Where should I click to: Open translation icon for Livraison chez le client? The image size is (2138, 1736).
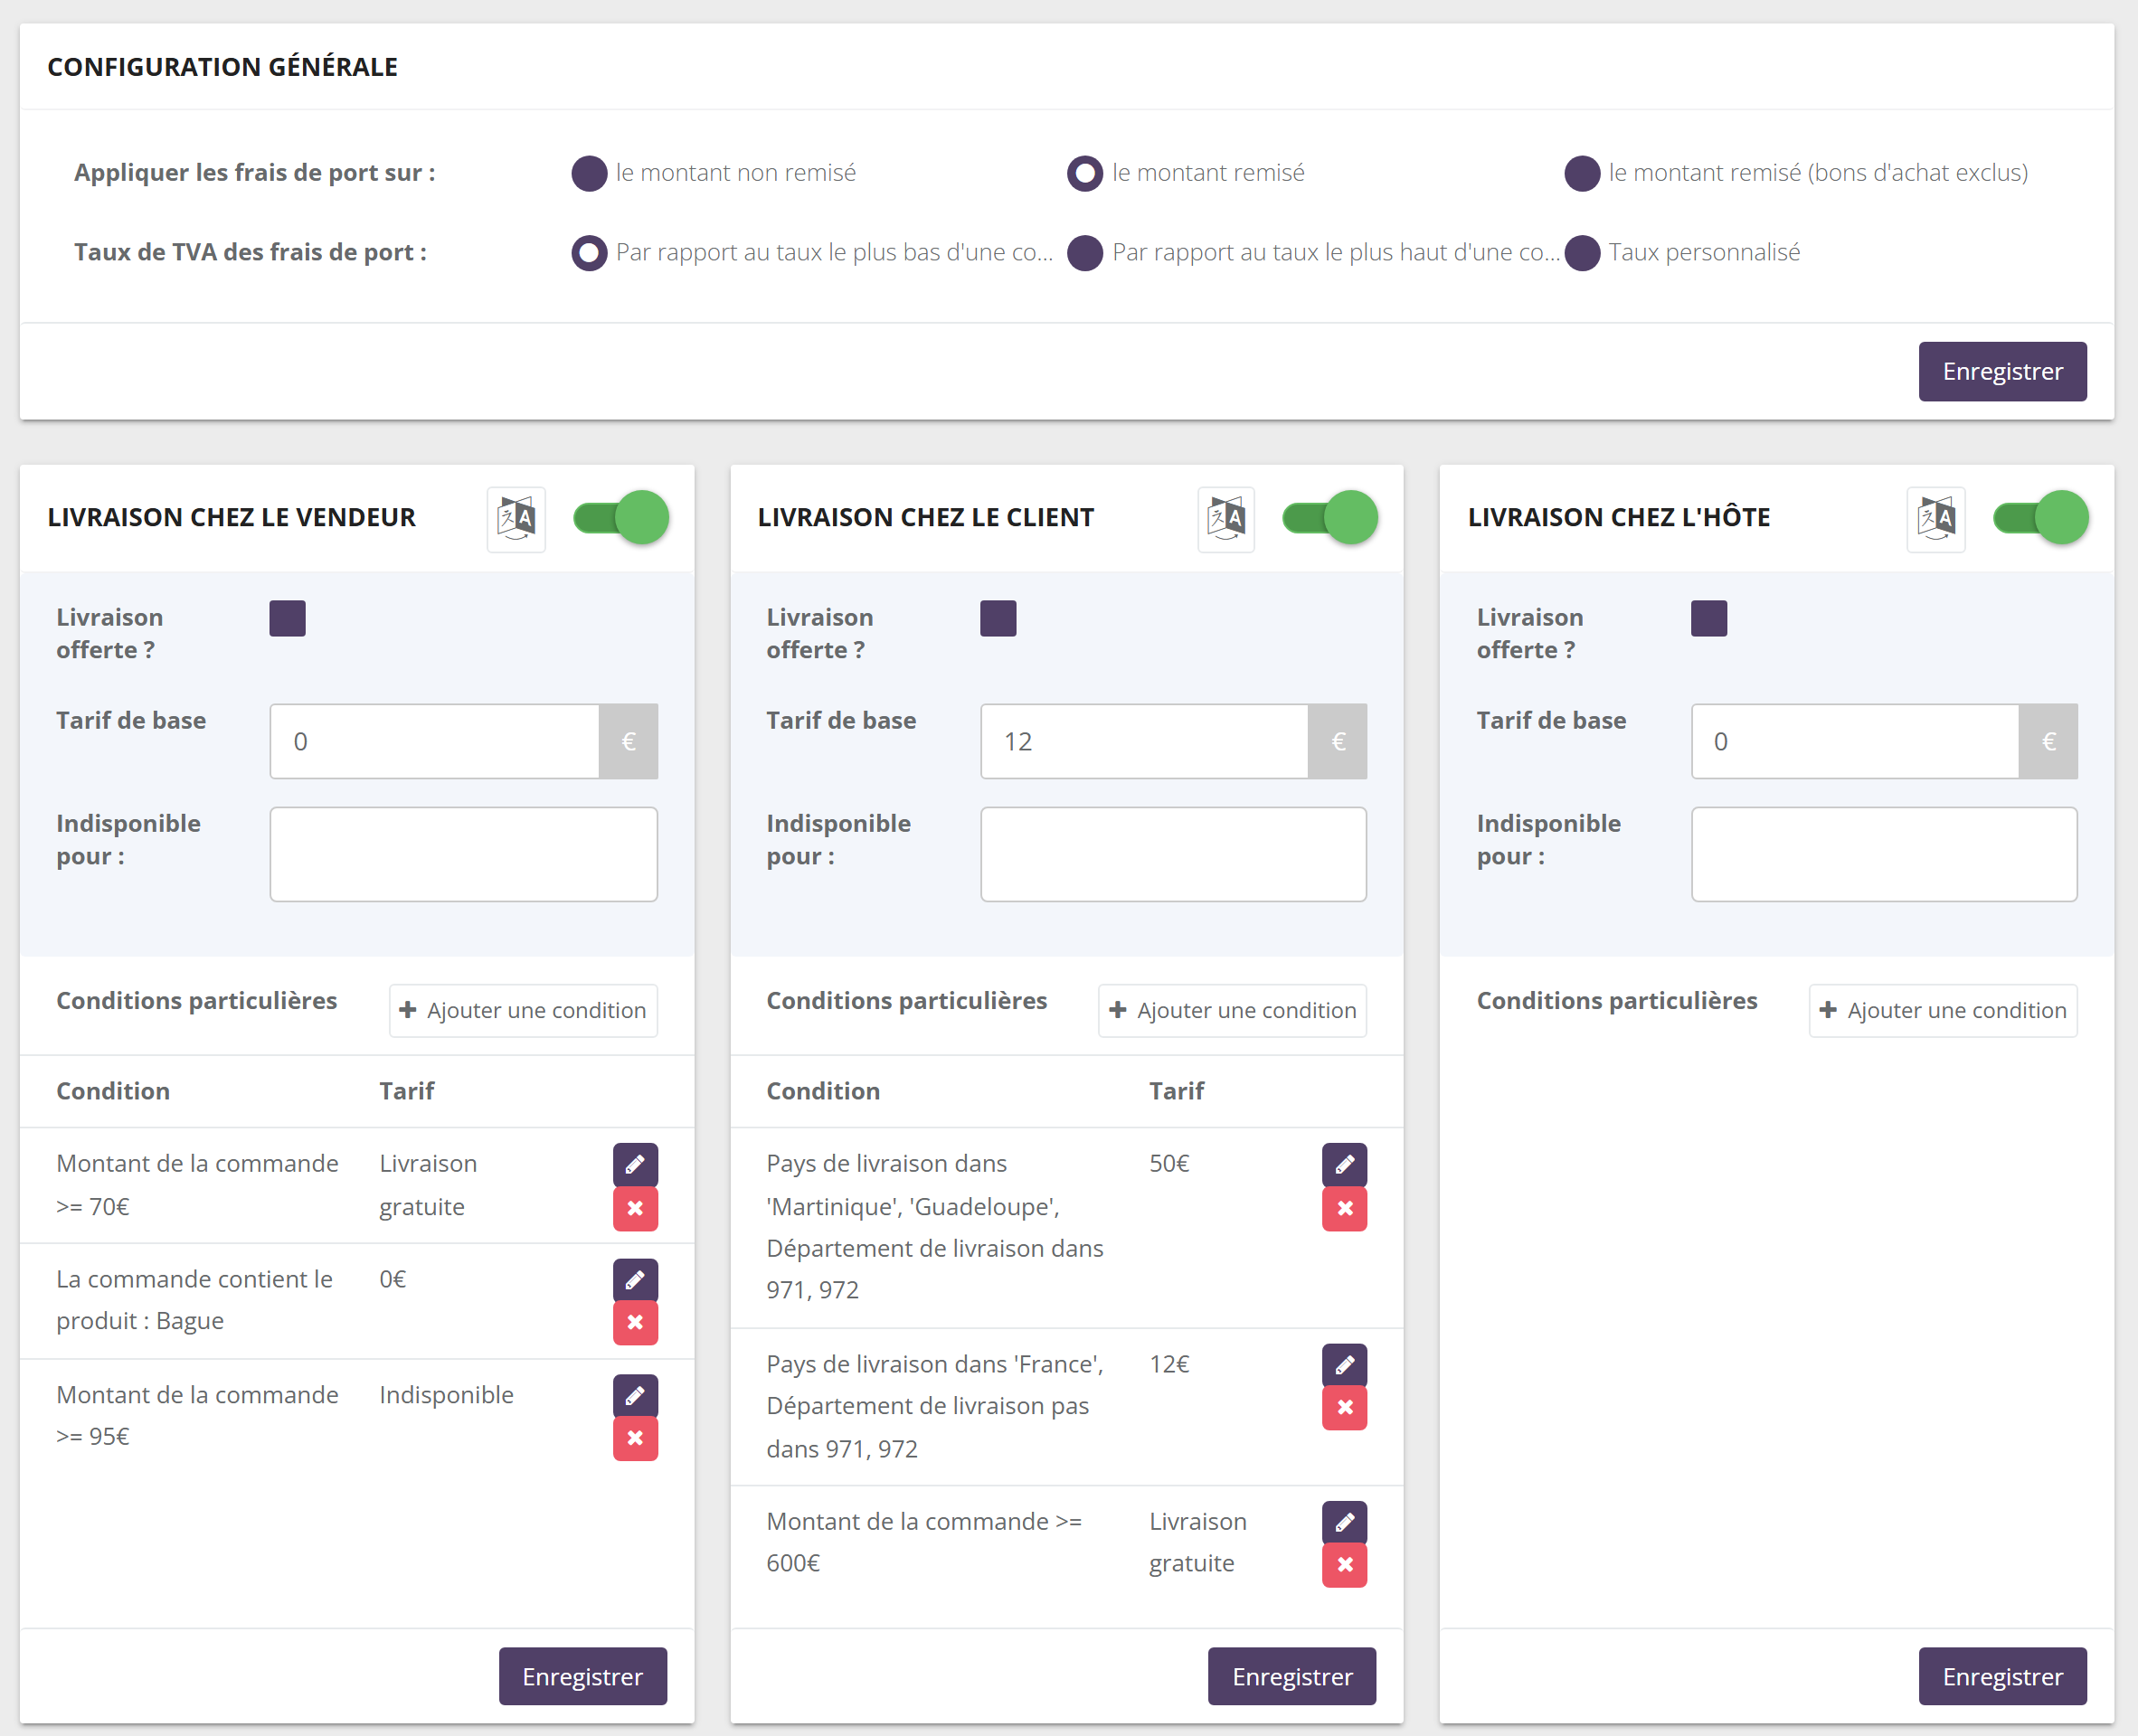(x=1226, y=518)
